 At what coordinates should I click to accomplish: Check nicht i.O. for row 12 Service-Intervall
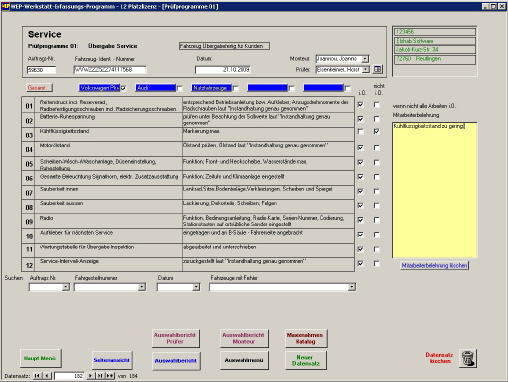(x=376, y=263)
